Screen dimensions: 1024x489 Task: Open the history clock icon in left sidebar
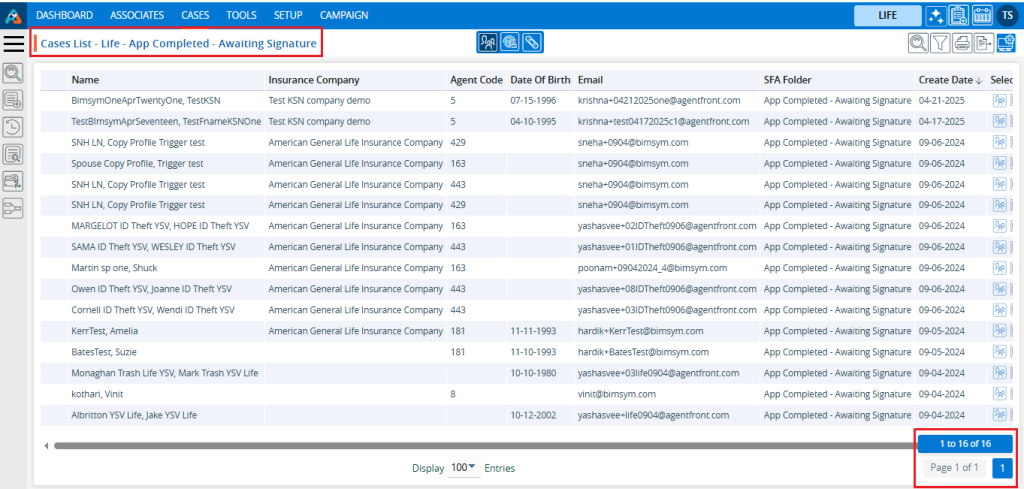click(x=14, y=127)
